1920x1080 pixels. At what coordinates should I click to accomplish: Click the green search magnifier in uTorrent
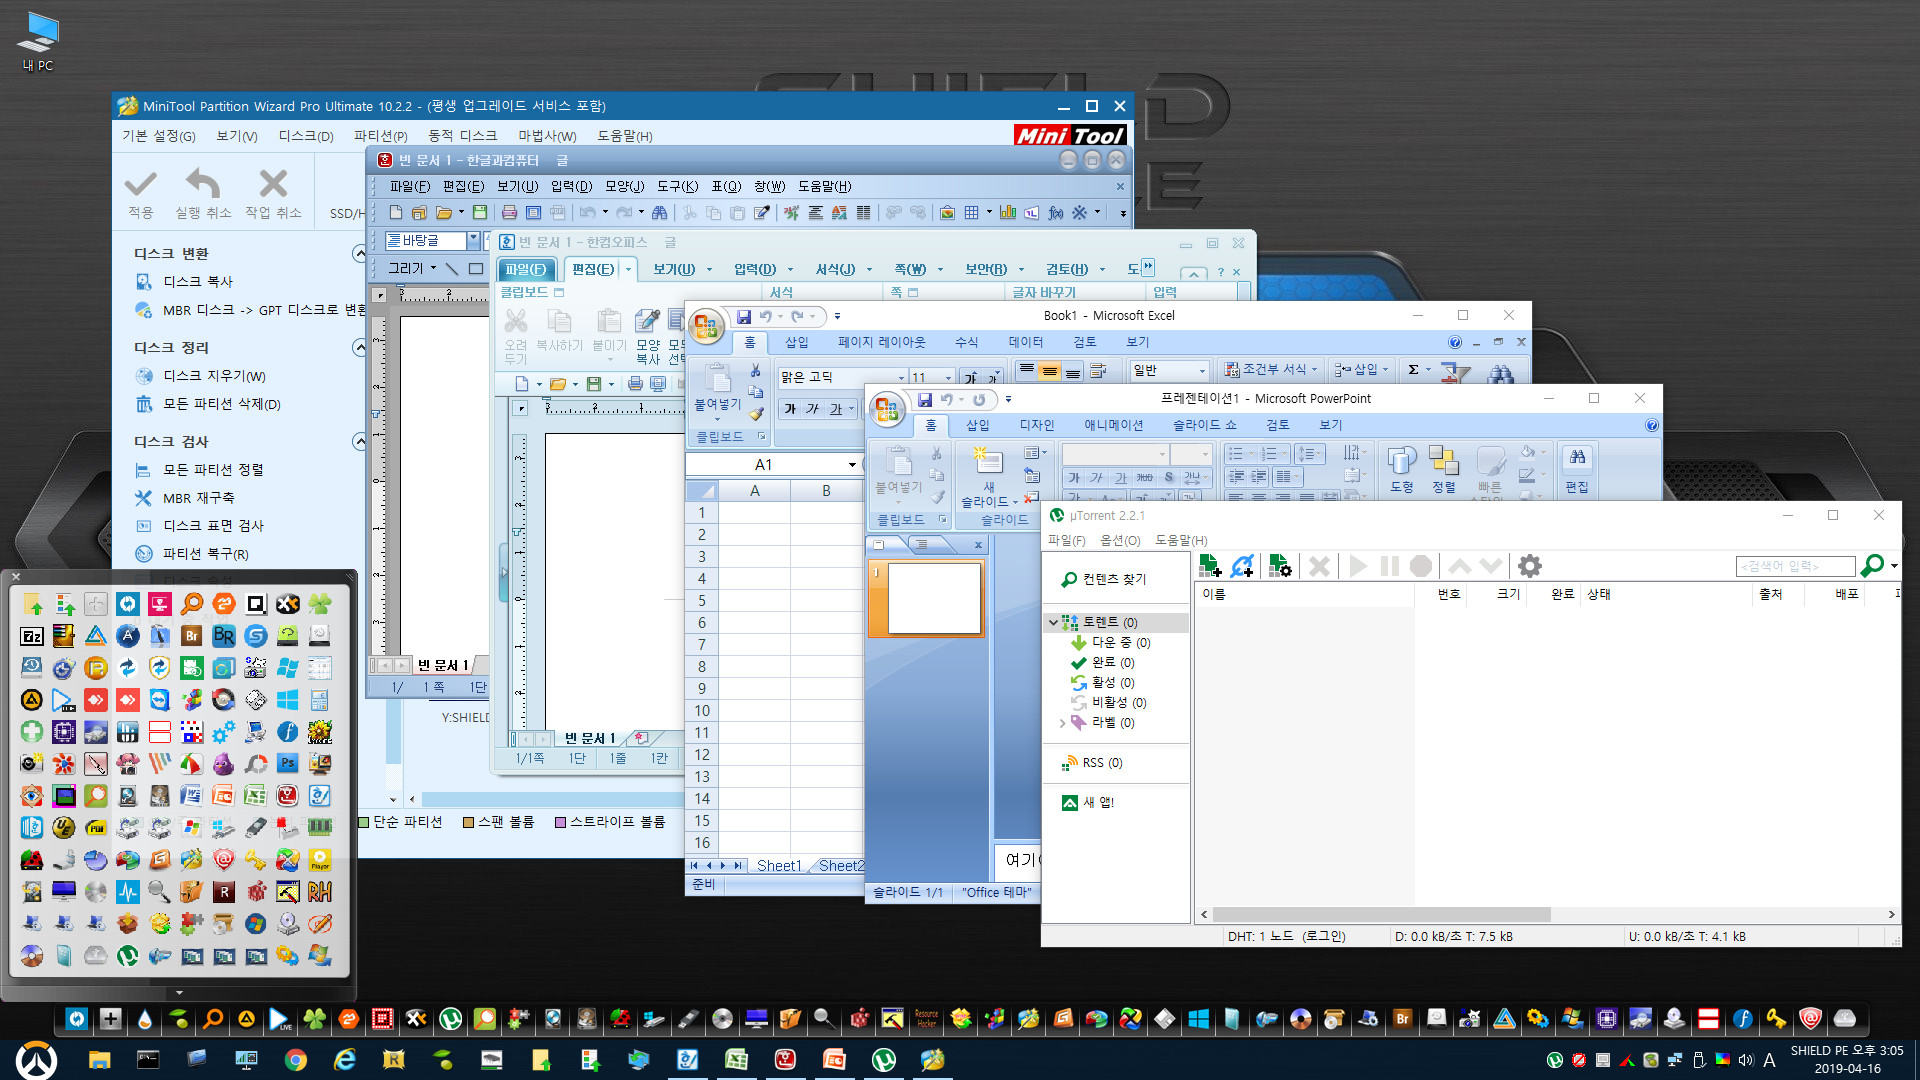[x=1872, y=566]
